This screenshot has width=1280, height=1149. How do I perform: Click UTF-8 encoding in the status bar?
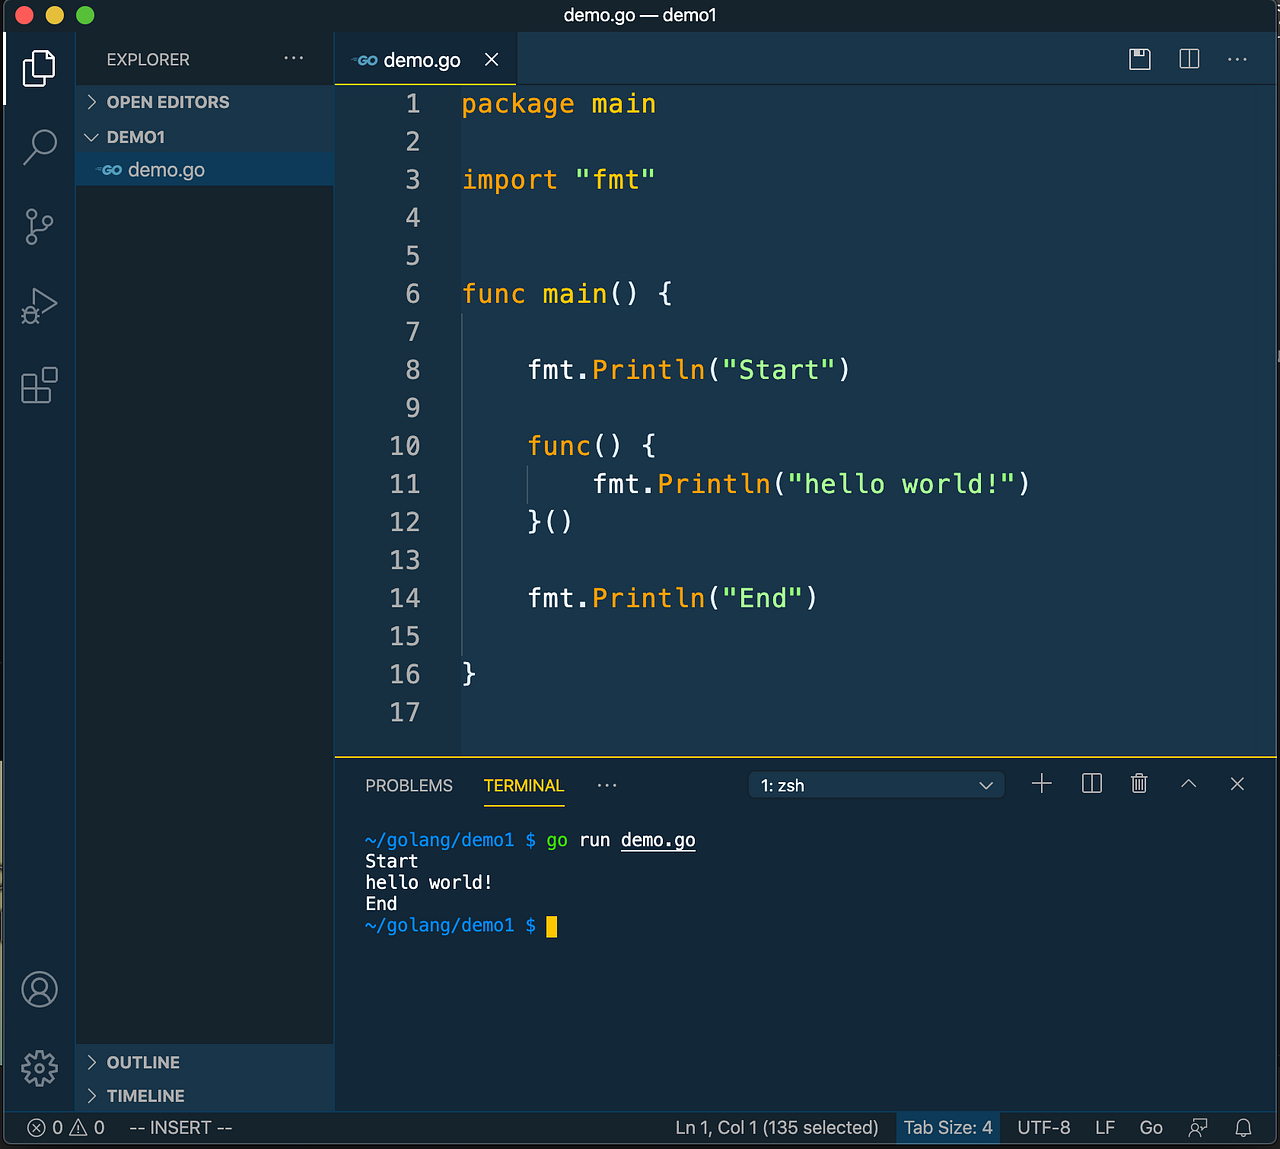click(1043, 1127)
